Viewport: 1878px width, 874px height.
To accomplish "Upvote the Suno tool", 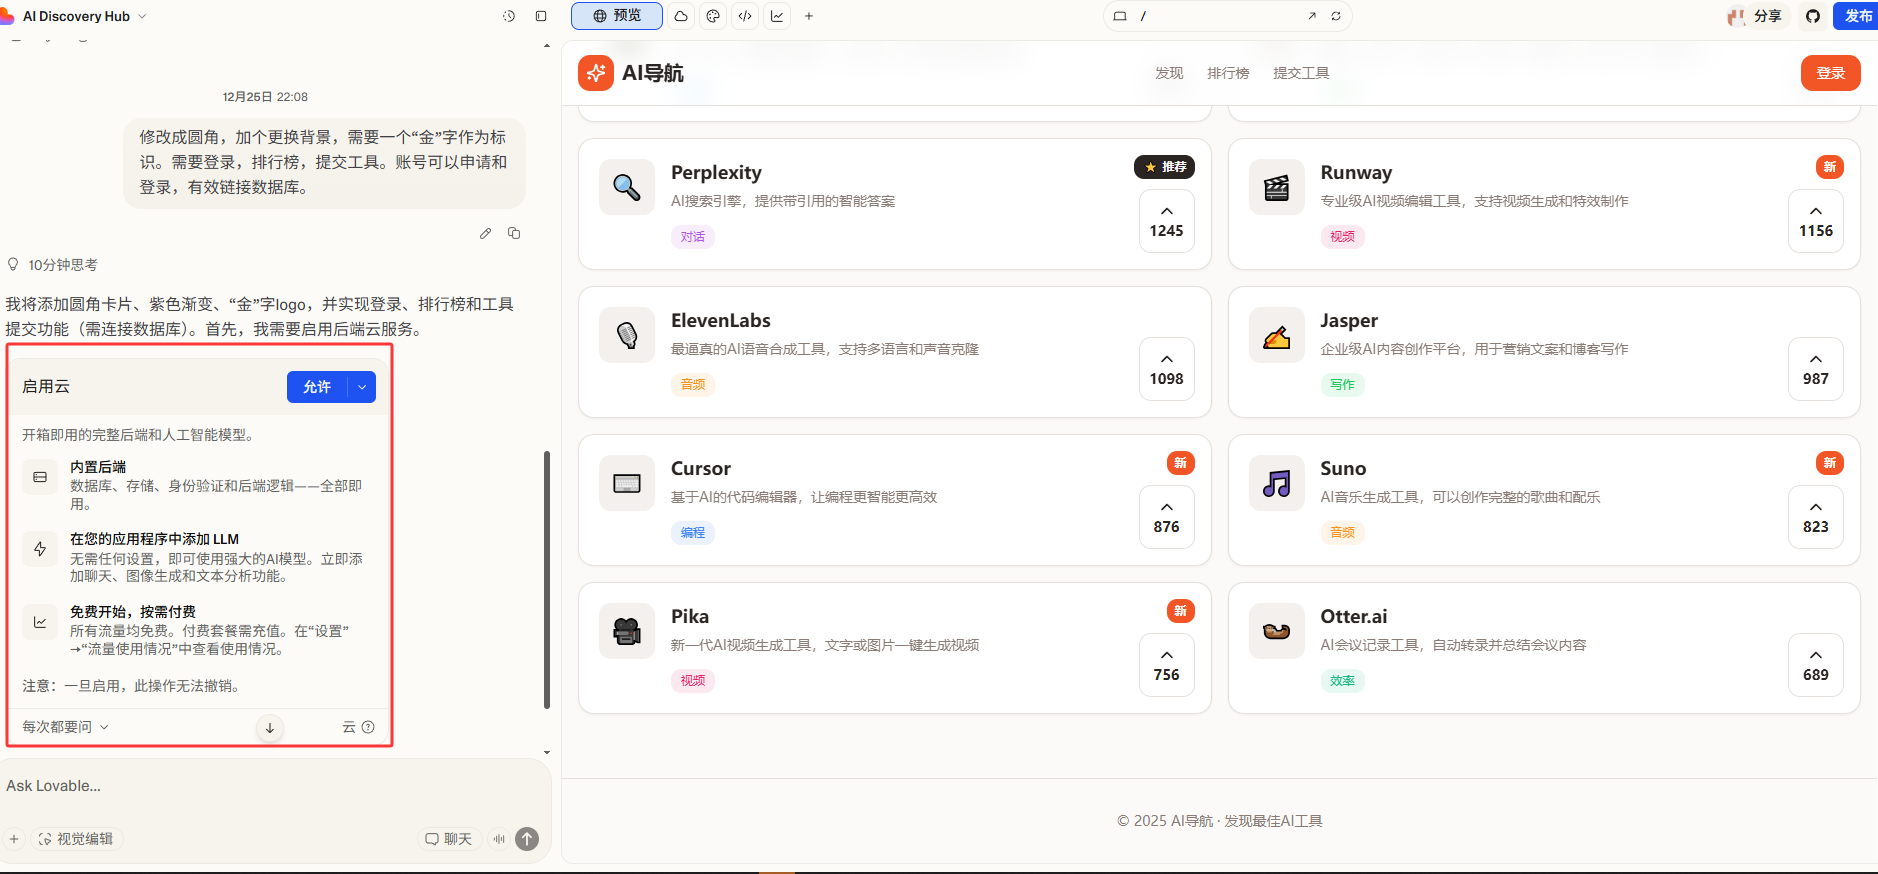I will [x=1815, y=517].
